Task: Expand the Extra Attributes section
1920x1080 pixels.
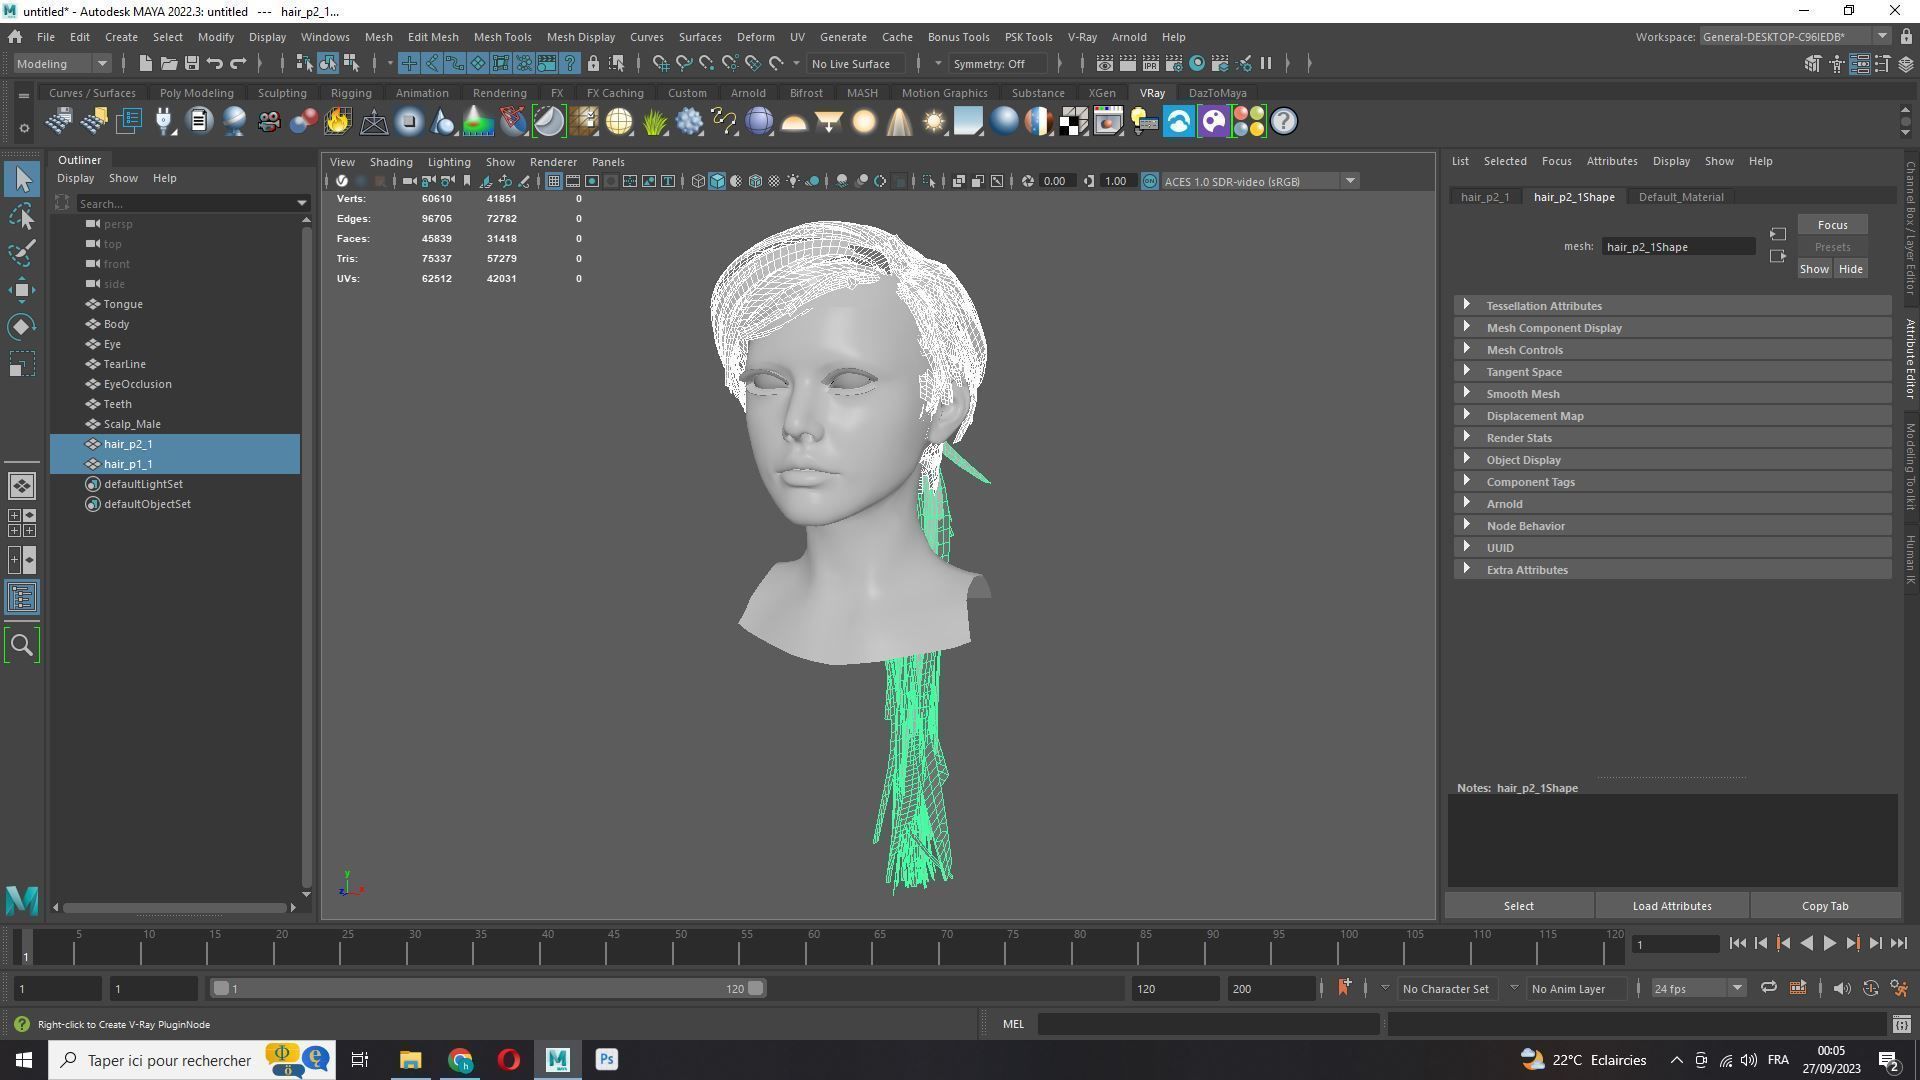Action: coord(1672,570)
